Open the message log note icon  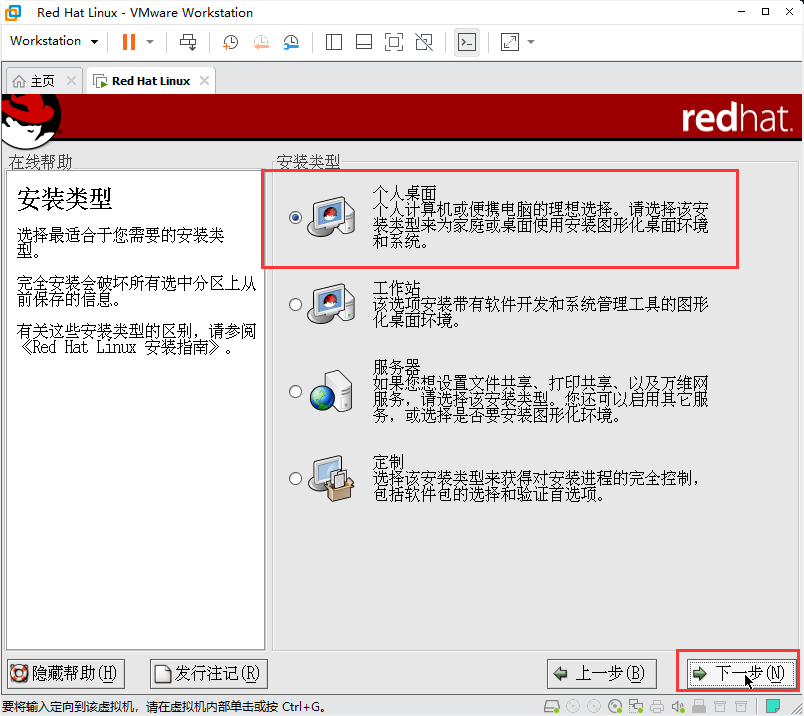[x=773, y=706]
